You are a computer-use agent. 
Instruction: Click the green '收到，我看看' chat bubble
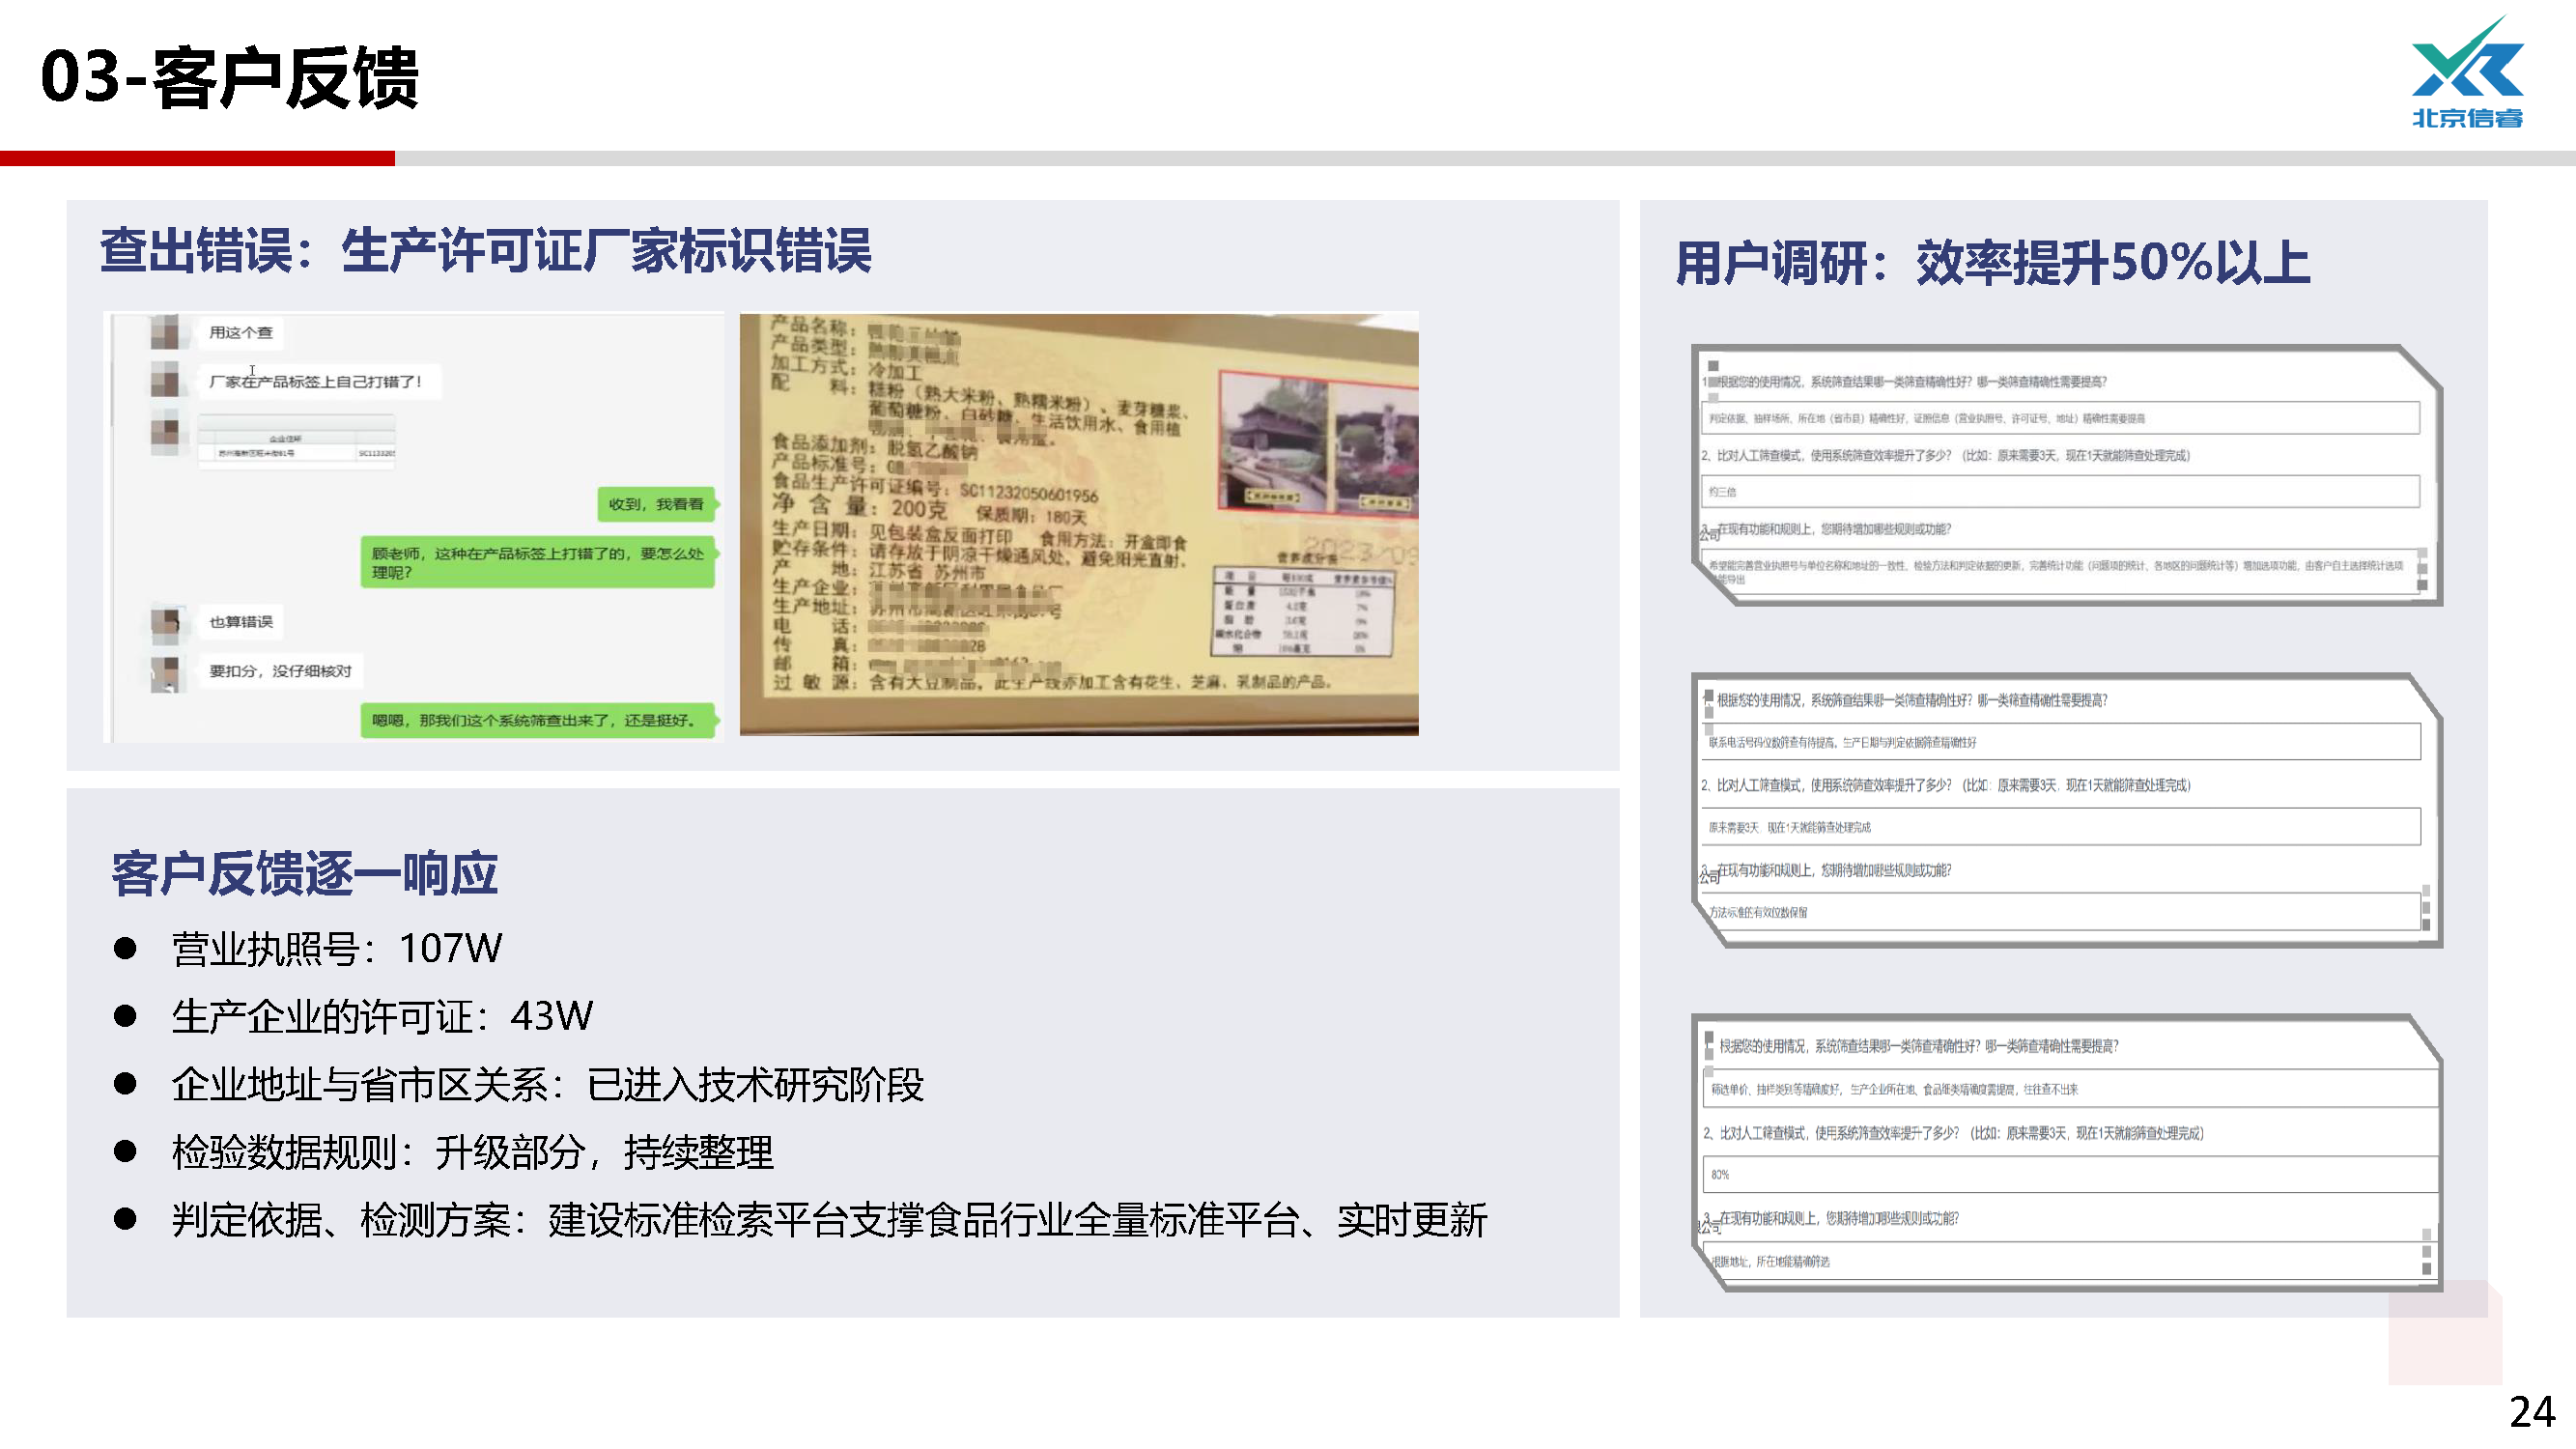[656, 504]
